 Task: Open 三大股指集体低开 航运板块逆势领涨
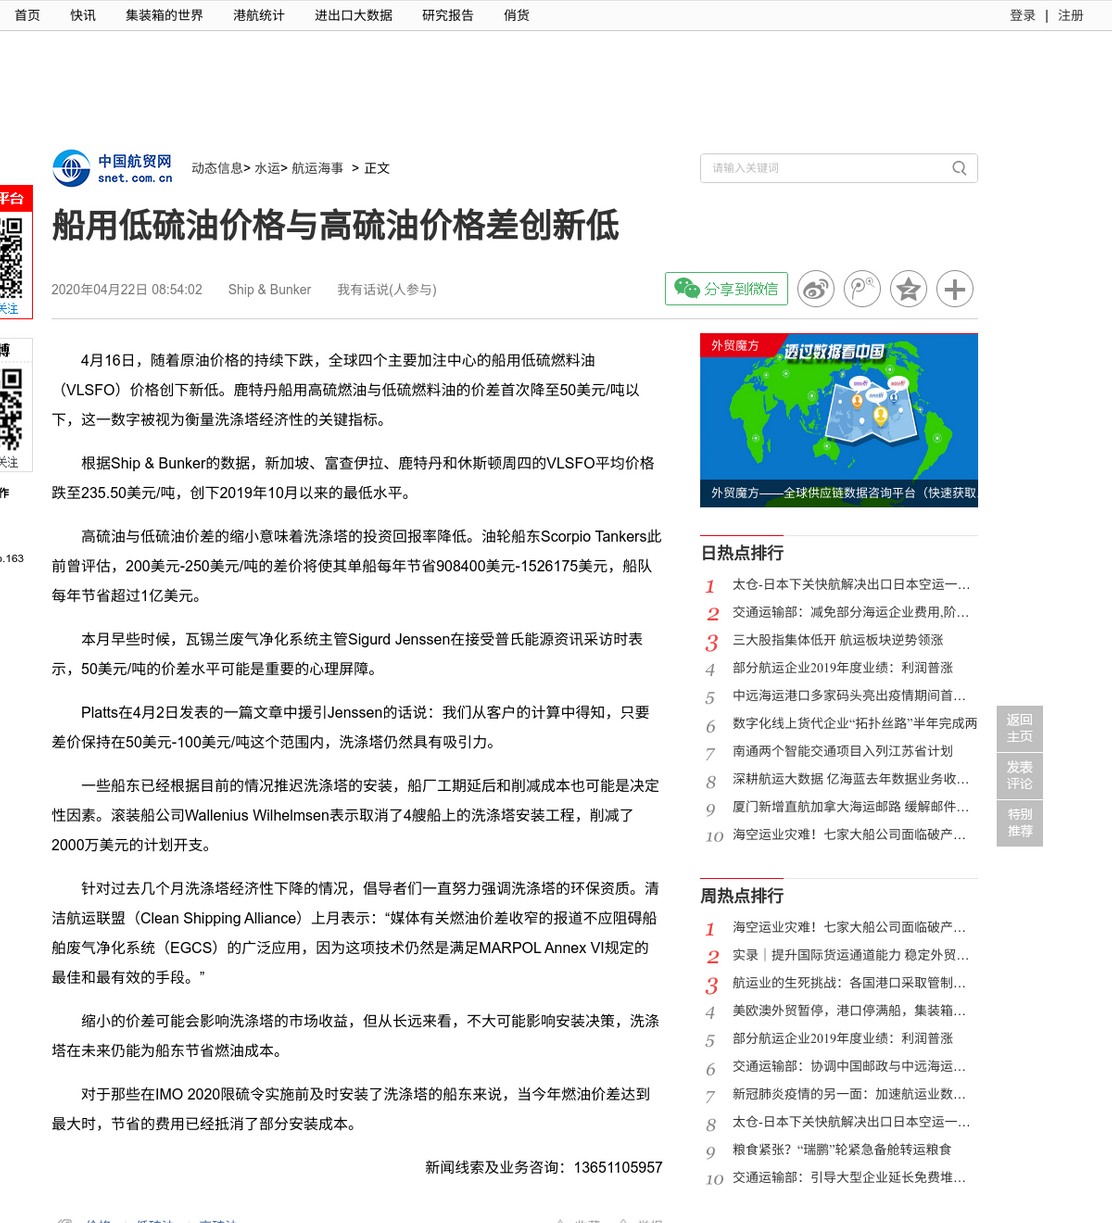(x=838, y=640)
